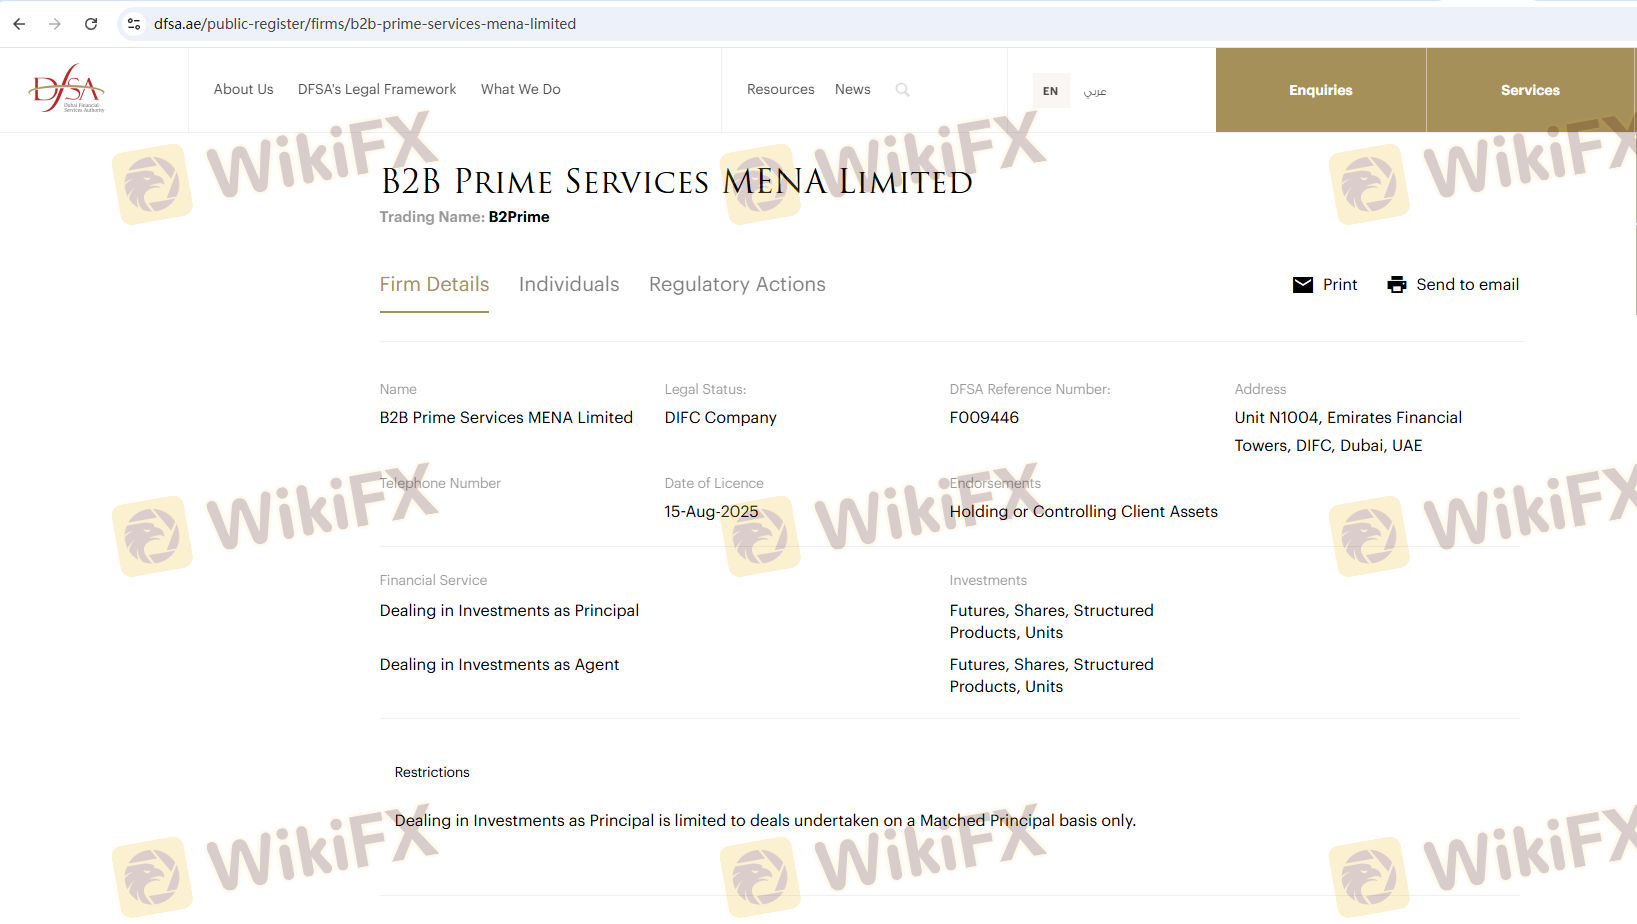Click the browser address bar URL
This screenshot has height=924, width=1637.
tap(365, 24)
